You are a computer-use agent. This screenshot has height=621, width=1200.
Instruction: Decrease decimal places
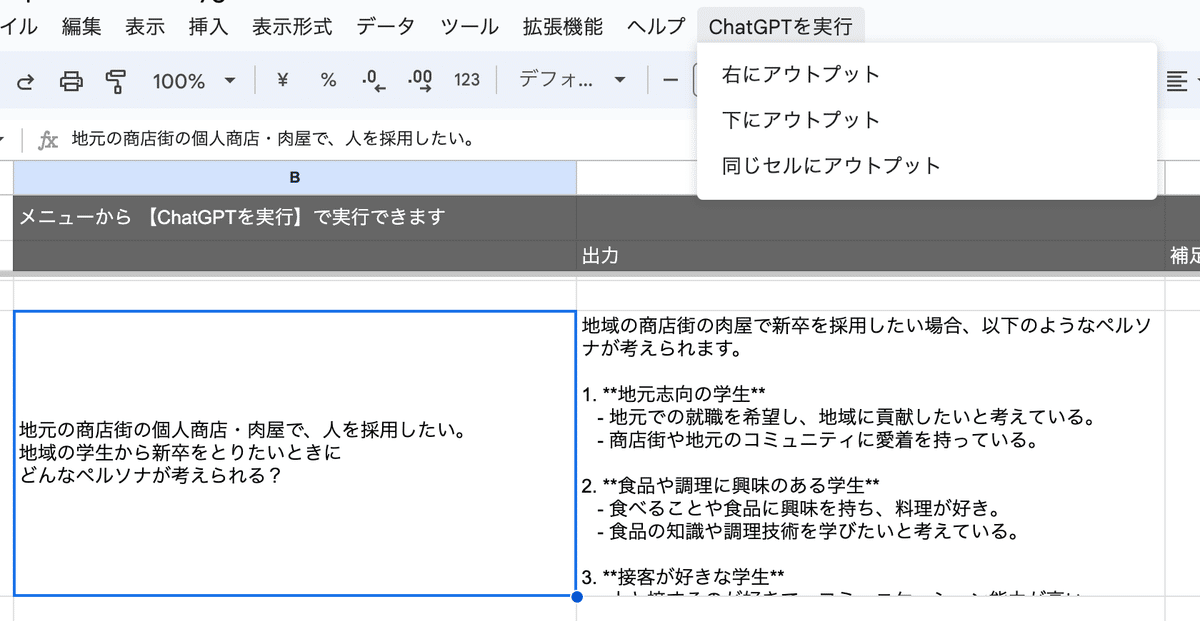tap(374, 81)
